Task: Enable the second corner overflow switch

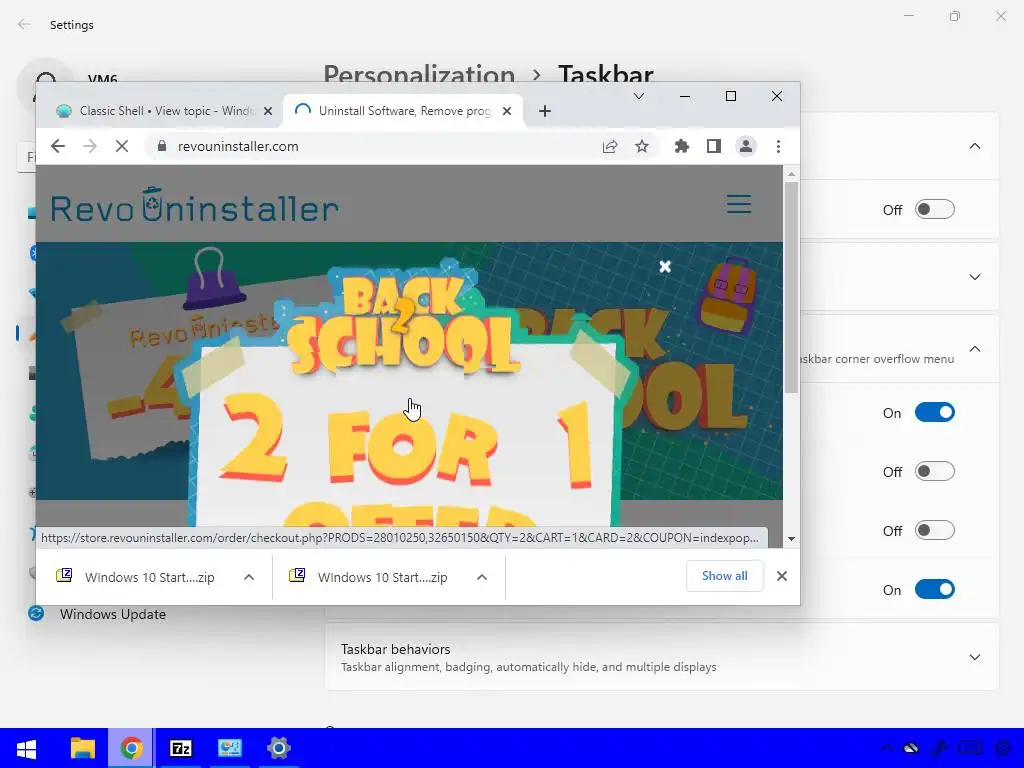Action: point(935,472)
